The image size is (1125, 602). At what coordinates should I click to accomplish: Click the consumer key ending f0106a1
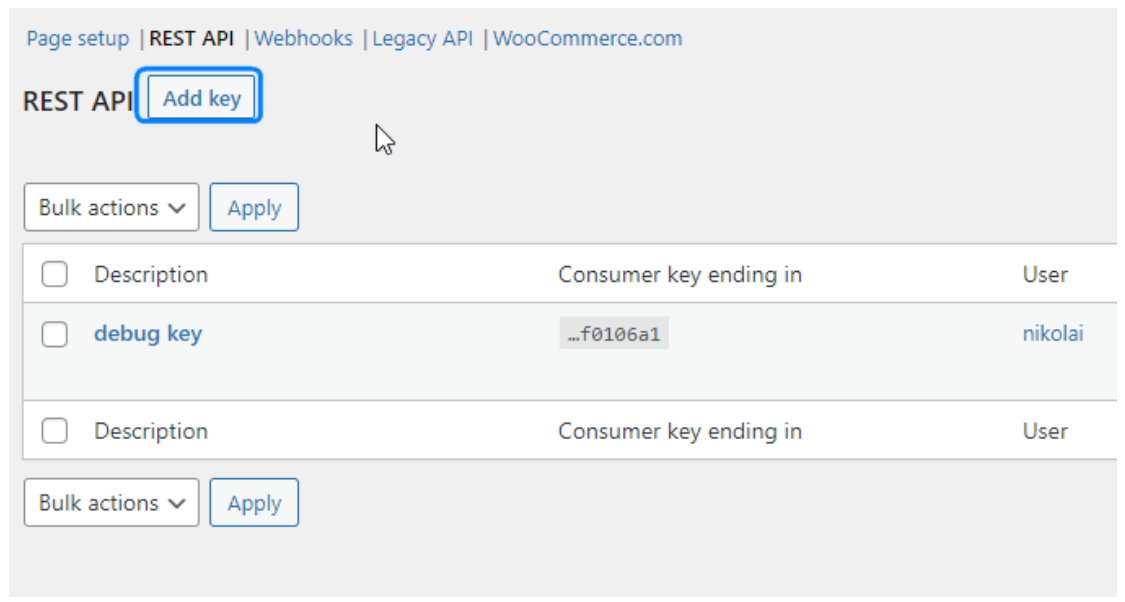[613, 335]
